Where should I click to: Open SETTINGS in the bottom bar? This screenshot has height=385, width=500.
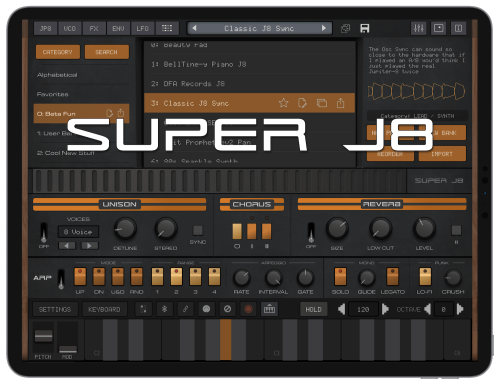click(x=55, y=309)
